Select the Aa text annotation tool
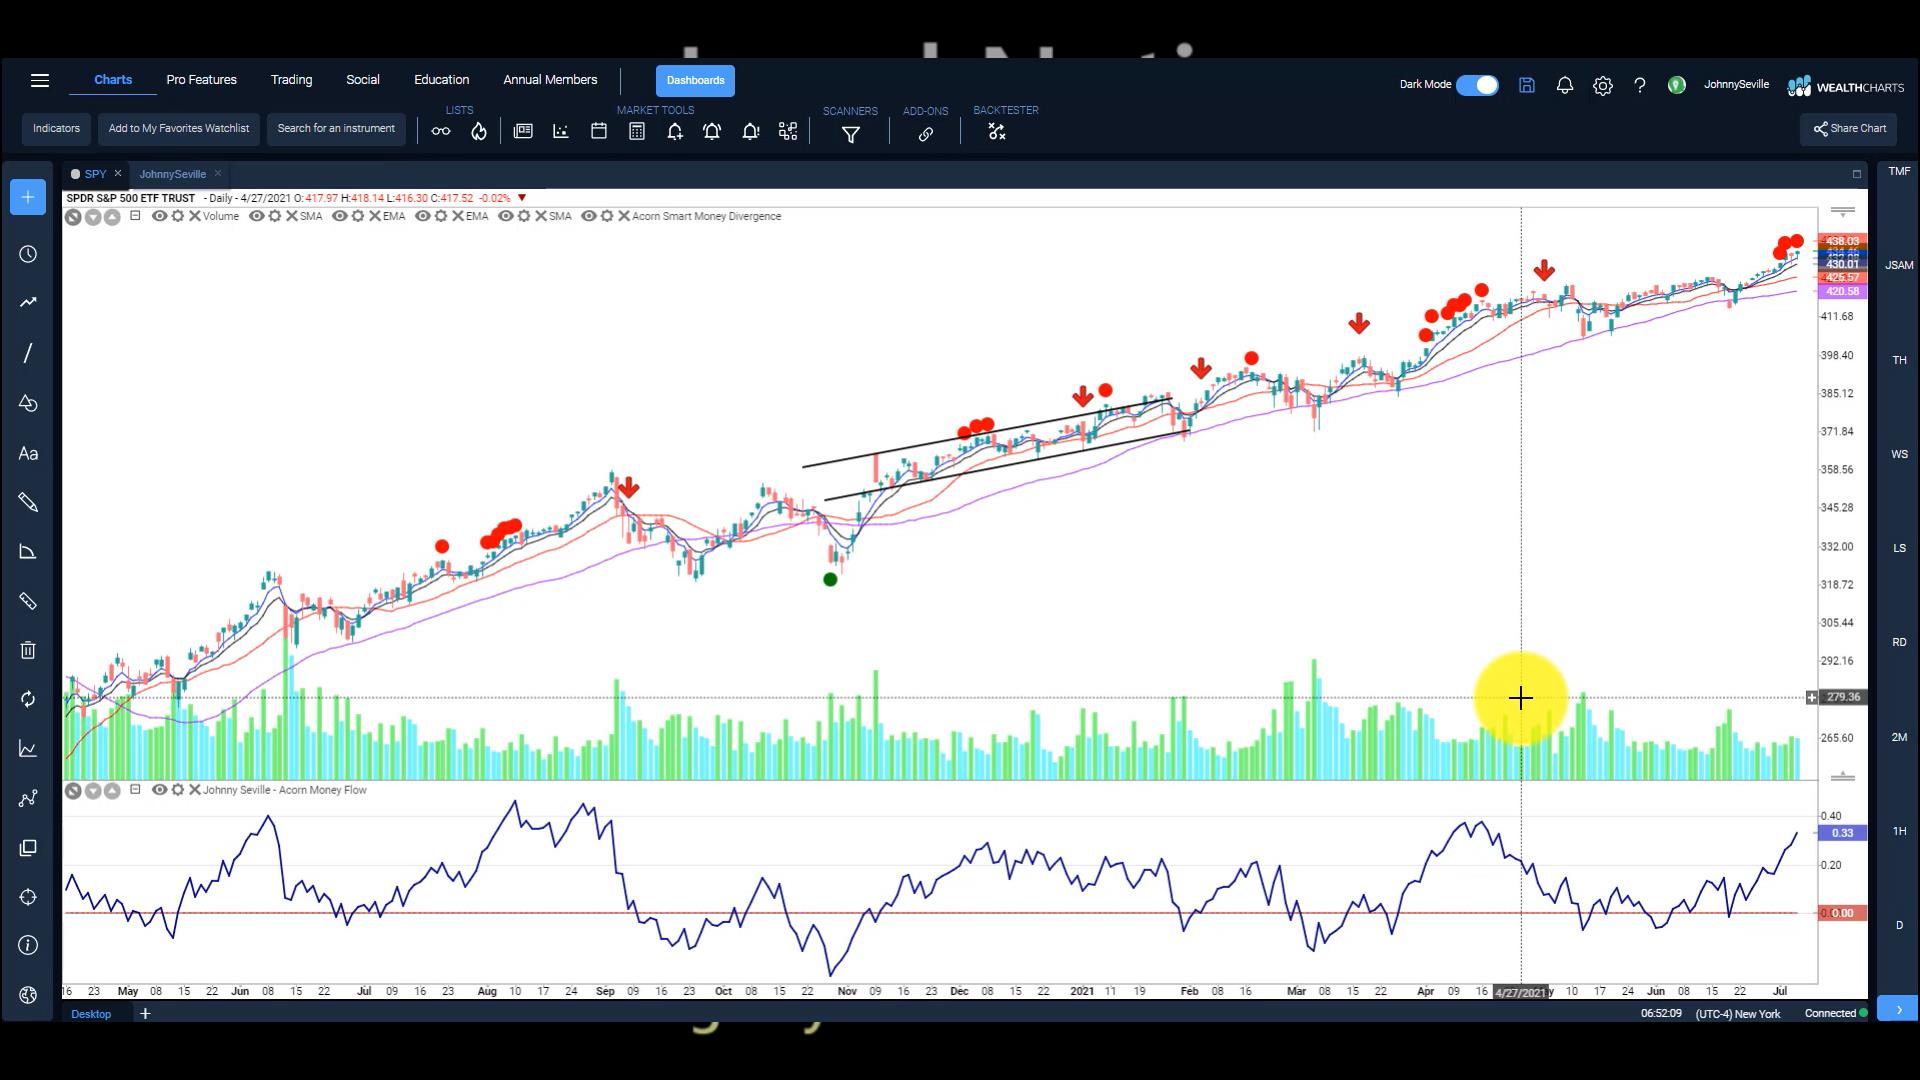This screenshot has width=1920, height=1080. coord(28,454)
